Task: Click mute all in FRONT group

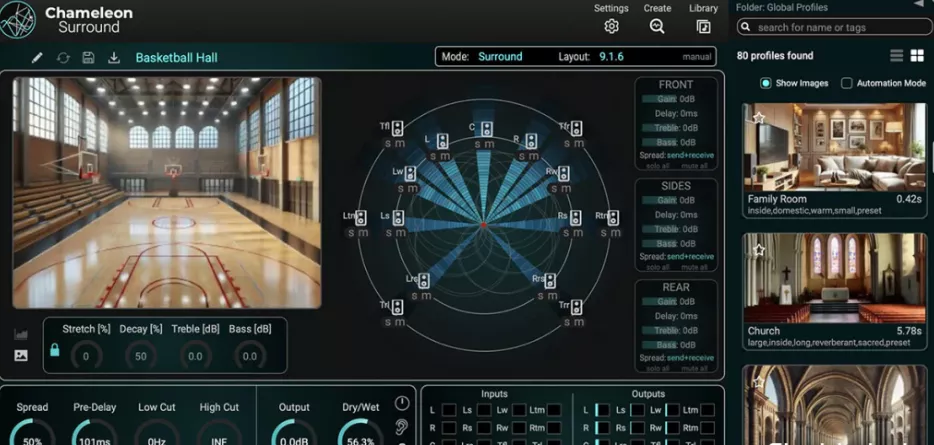Action: [x=695, y=166]
